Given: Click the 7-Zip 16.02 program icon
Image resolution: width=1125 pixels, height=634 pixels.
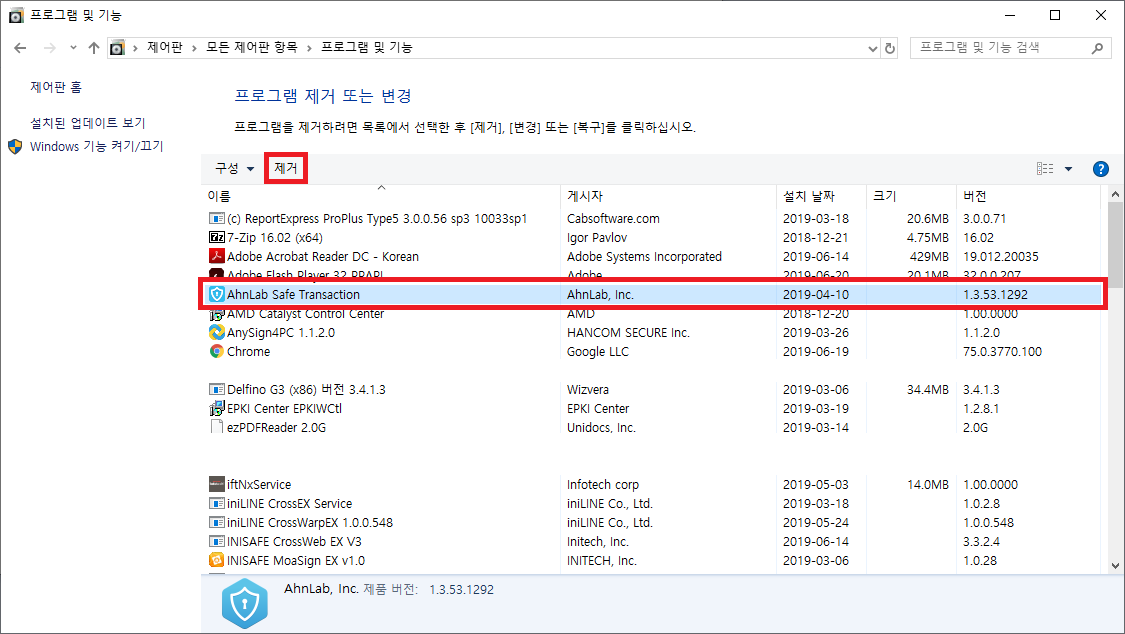Looking at the screenshot, I should coord(216,237).
